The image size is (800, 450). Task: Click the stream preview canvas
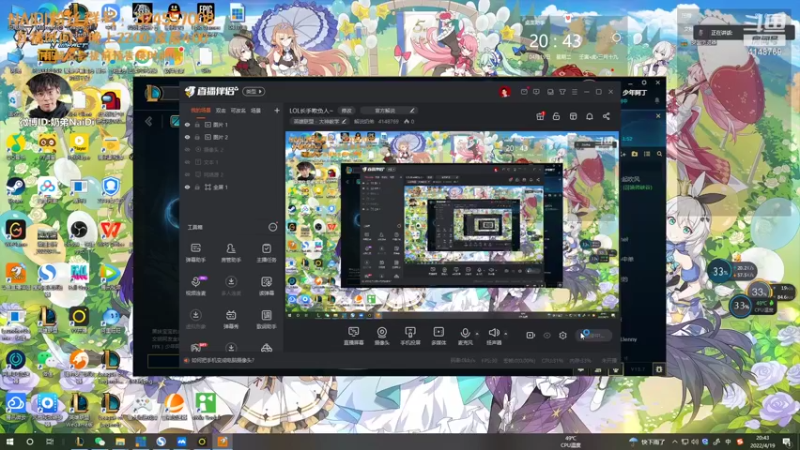coord(452,226)
